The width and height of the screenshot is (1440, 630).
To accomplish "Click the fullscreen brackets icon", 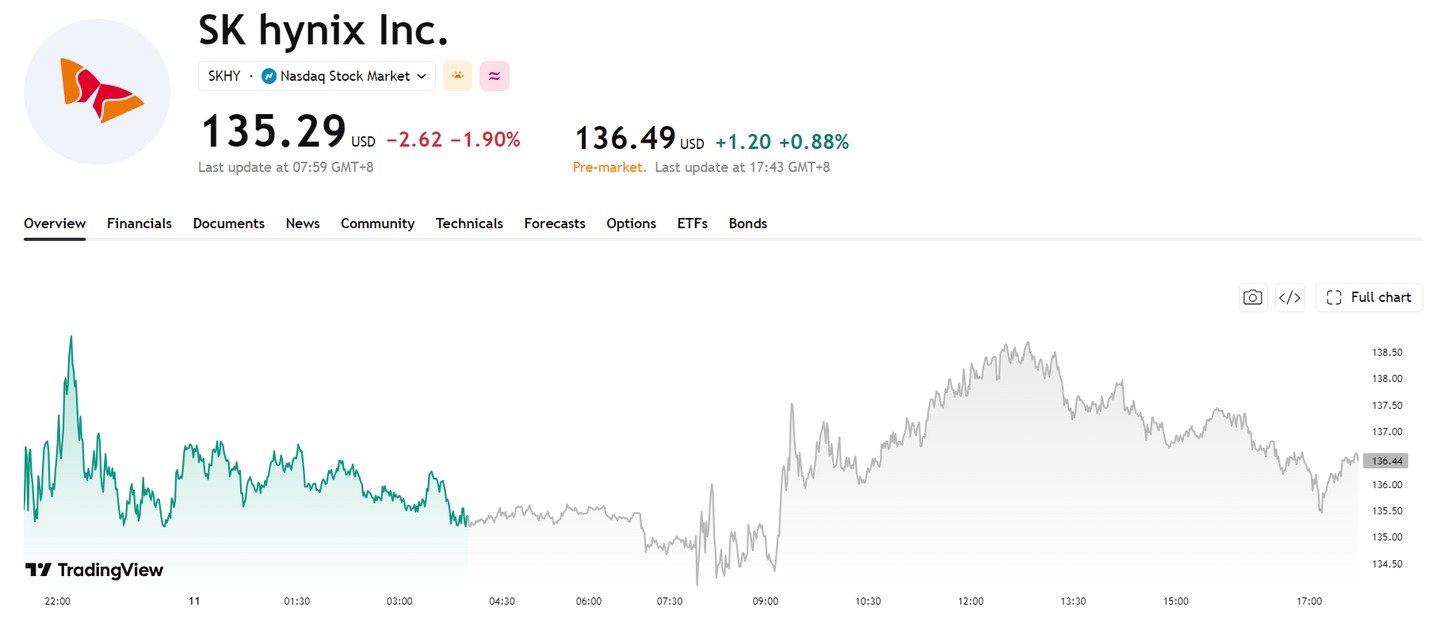I will click(1333, 297).
